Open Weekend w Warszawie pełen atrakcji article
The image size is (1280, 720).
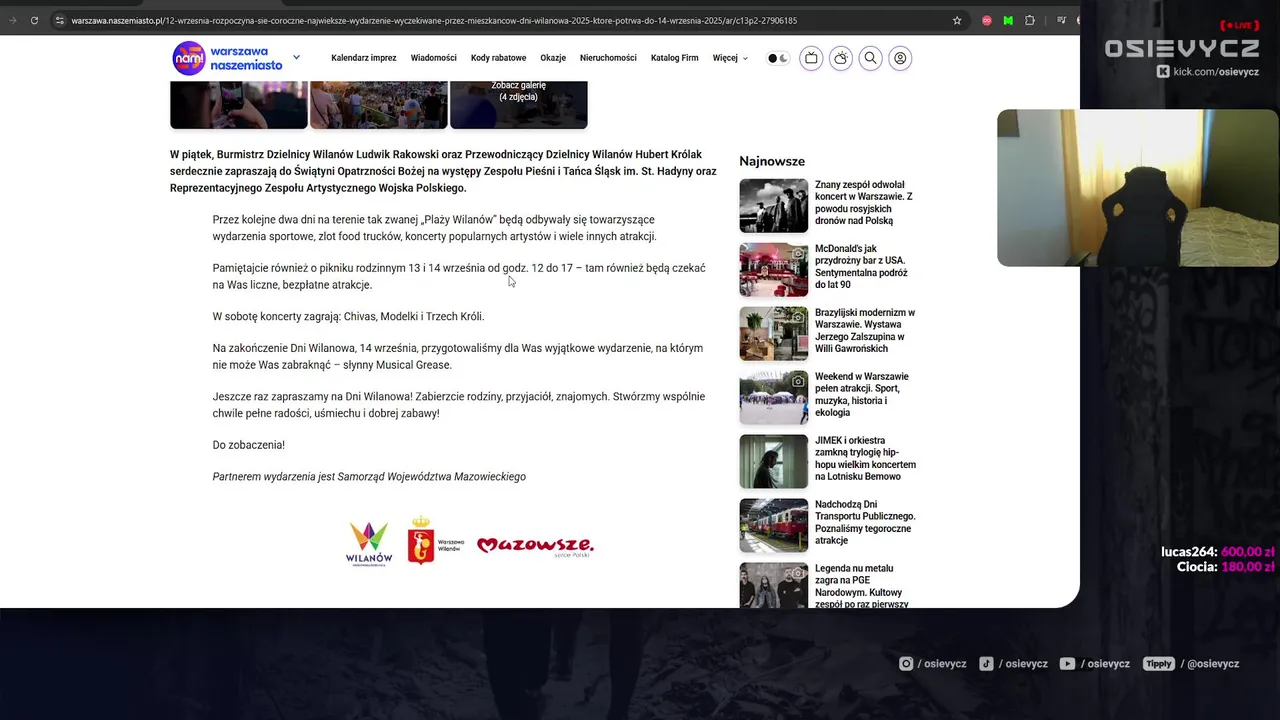pyautogui.click(x=862, y=395)
